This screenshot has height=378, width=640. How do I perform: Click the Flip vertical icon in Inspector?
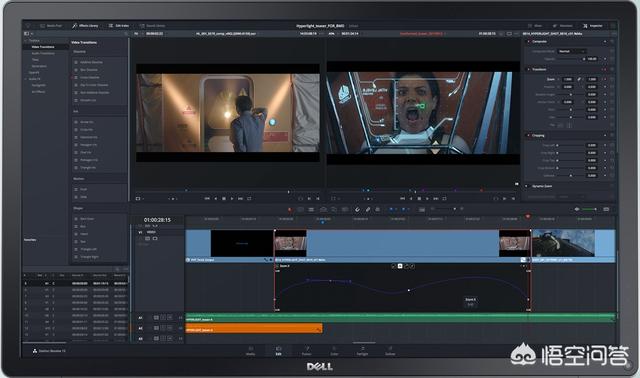(569, 125)
